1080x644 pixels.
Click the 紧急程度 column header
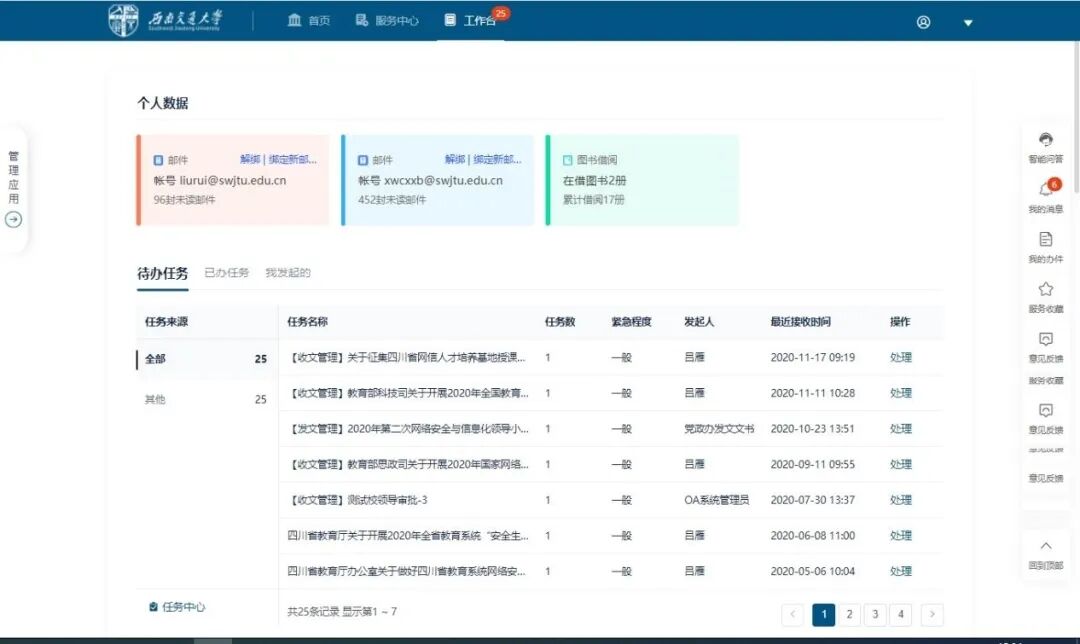click(x=631, y=322)
